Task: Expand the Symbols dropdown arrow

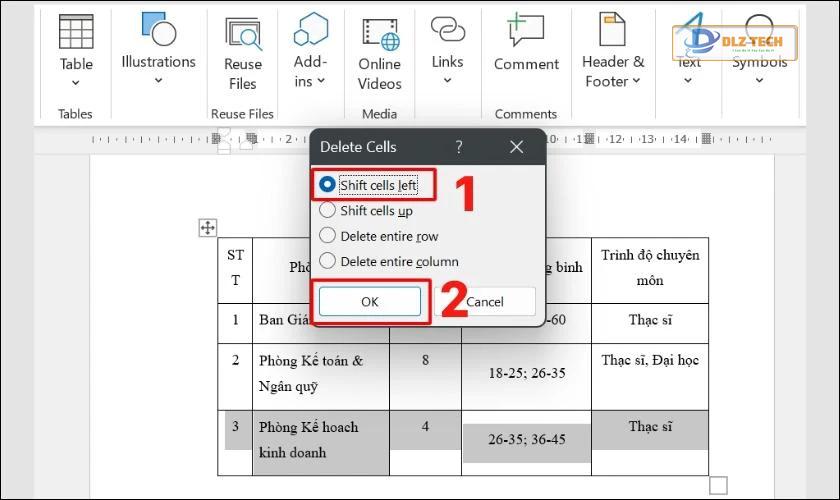Action: [x=759, y=80]
